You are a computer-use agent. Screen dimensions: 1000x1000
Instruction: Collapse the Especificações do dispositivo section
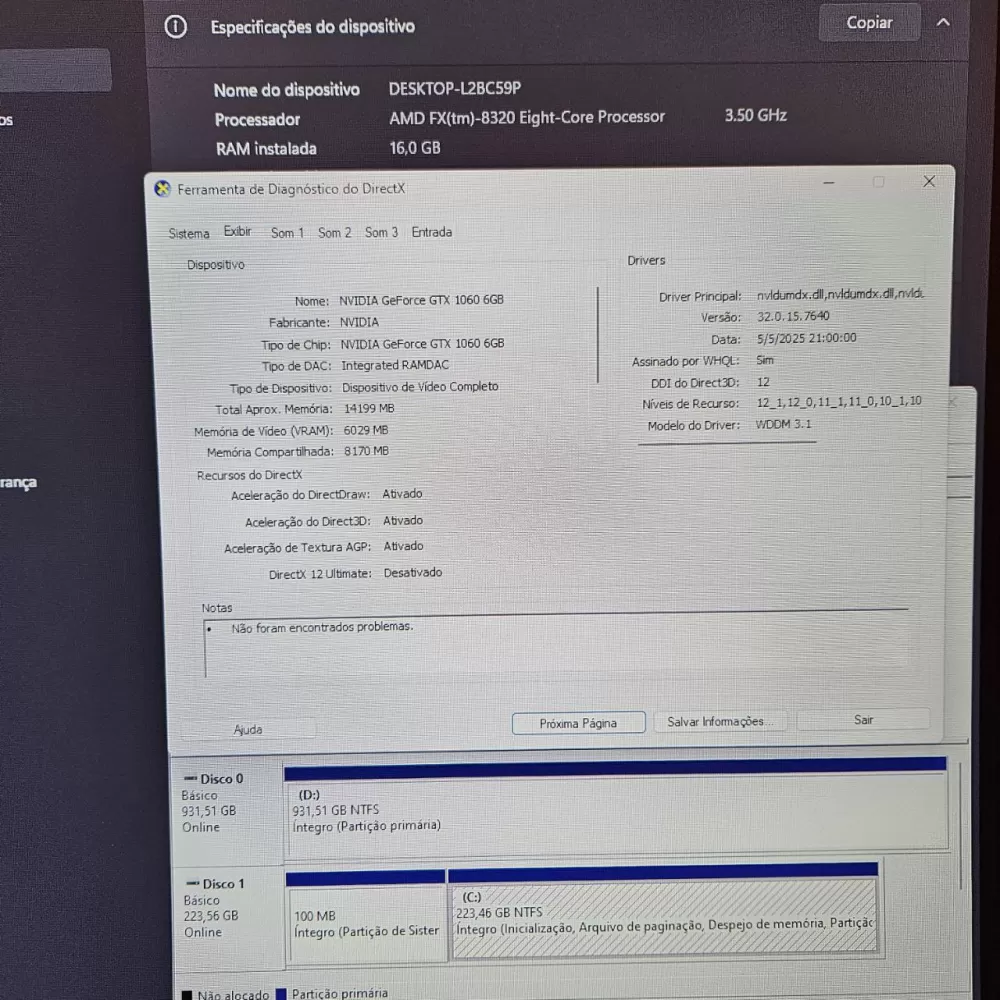(943, 23)
